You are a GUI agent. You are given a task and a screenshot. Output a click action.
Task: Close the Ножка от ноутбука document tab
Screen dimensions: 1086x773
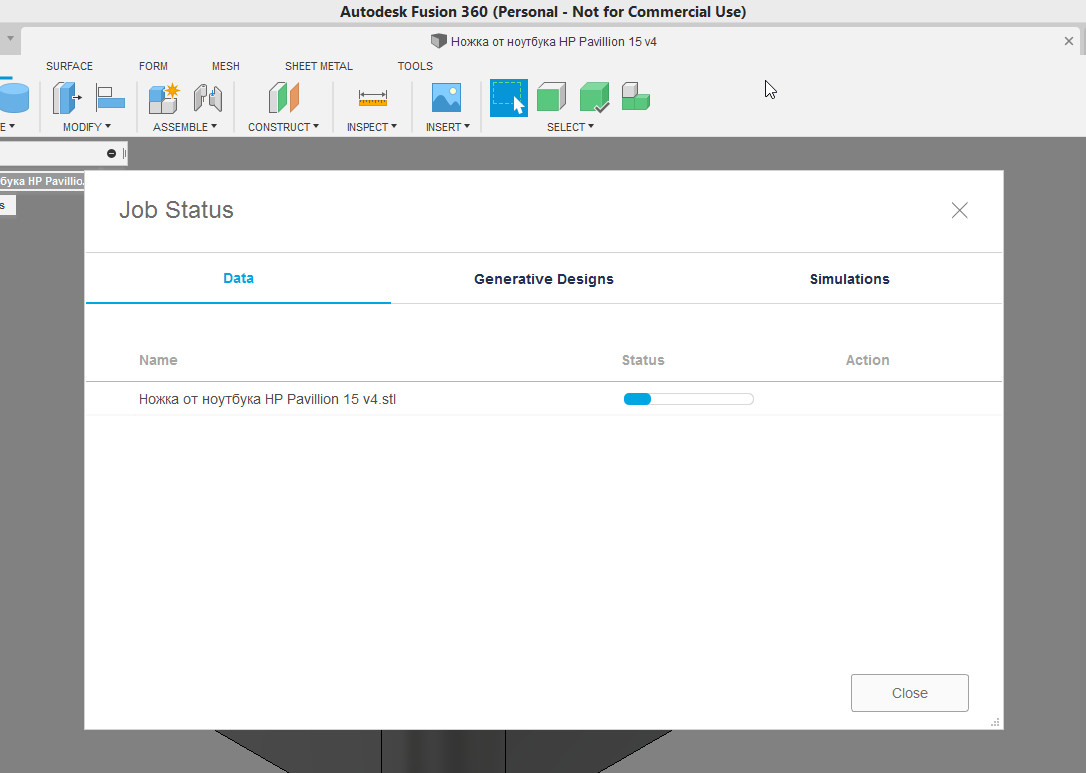coord(1069,41)
